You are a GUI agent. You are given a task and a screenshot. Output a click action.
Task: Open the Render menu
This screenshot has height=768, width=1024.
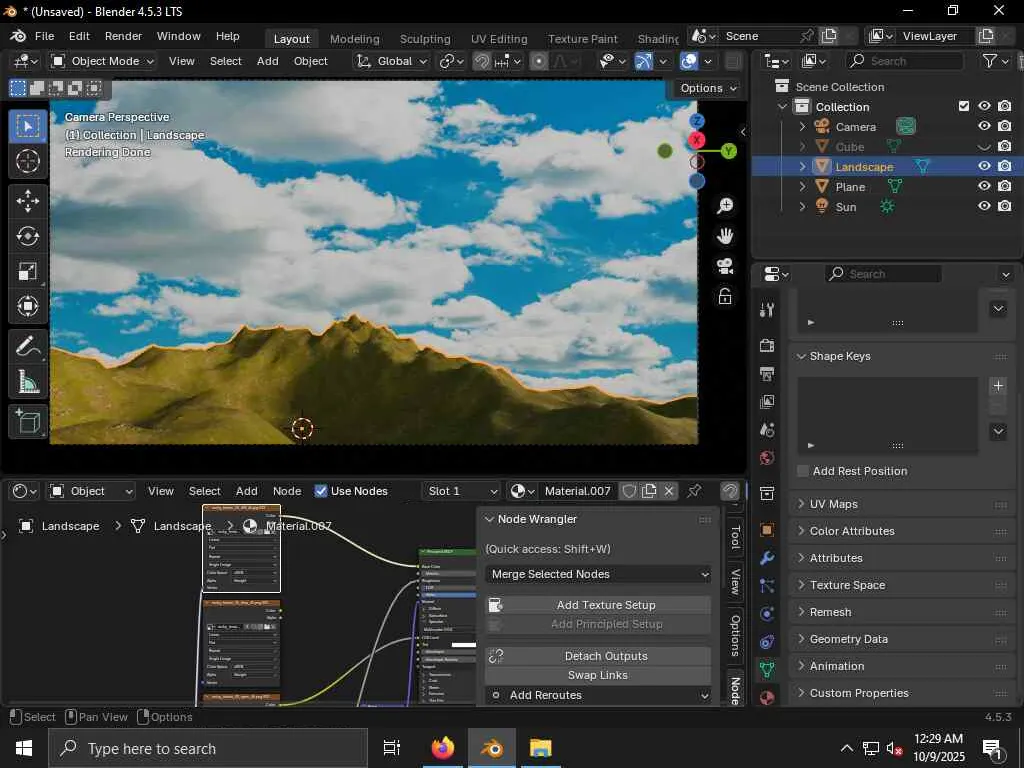[x=123, y=36]
